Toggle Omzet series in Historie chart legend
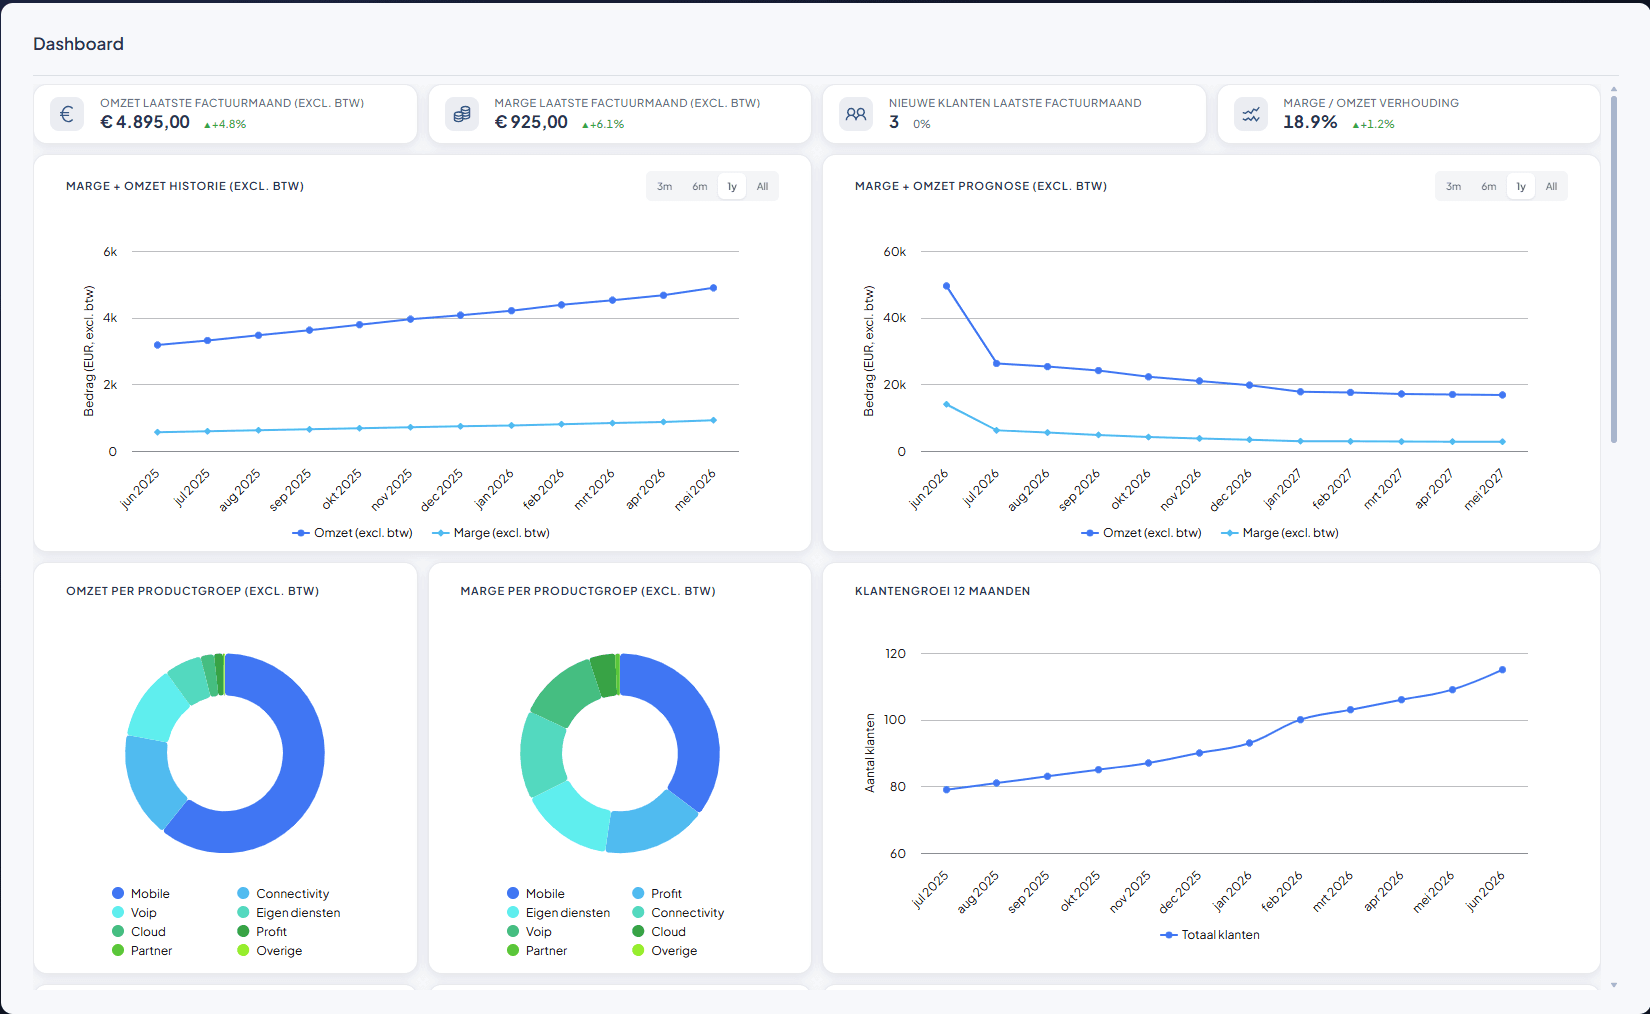The height and width of the screenshot is (1014, 1650). click(x=352, y=533)
